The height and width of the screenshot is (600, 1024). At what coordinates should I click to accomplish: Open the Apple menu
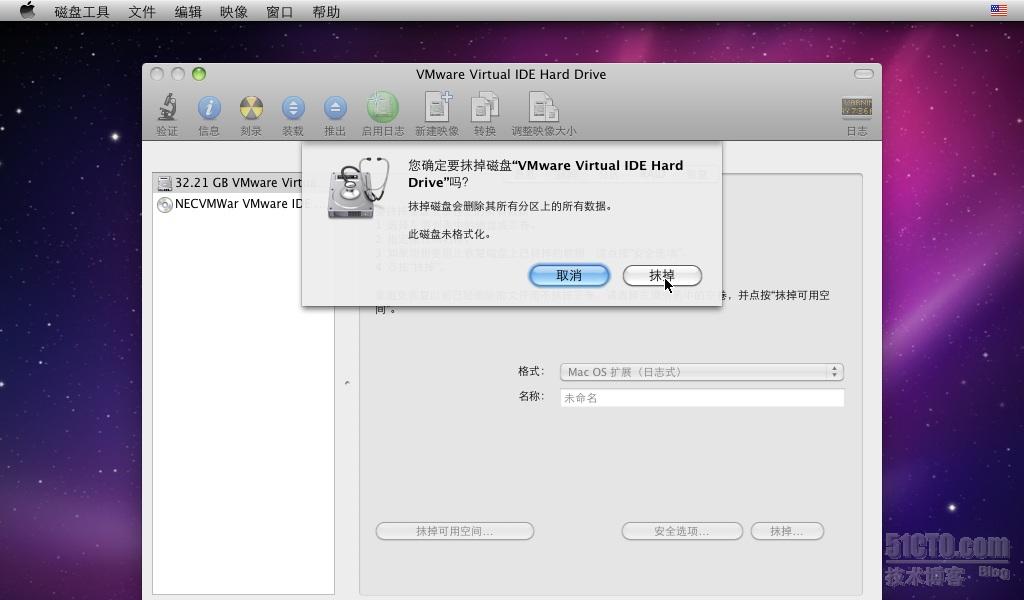[27, 10]
